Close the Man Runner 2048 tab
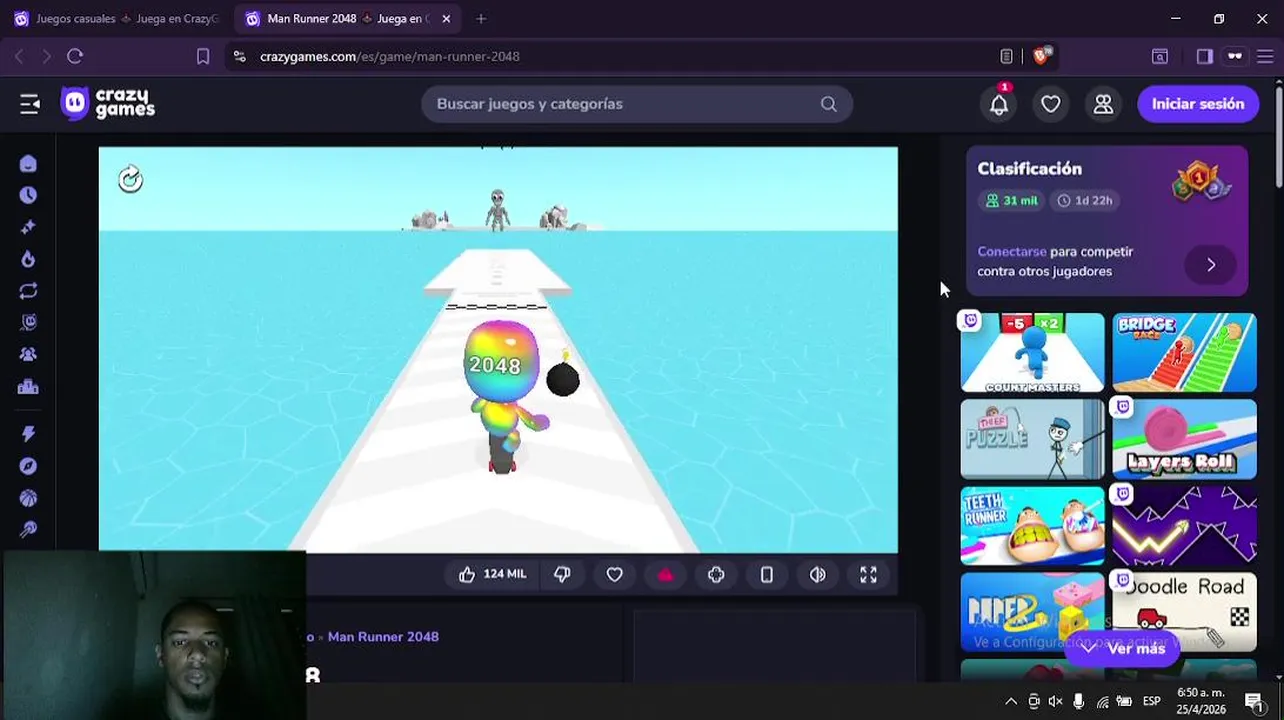The image size is (1284, 720). click(446, 19)
